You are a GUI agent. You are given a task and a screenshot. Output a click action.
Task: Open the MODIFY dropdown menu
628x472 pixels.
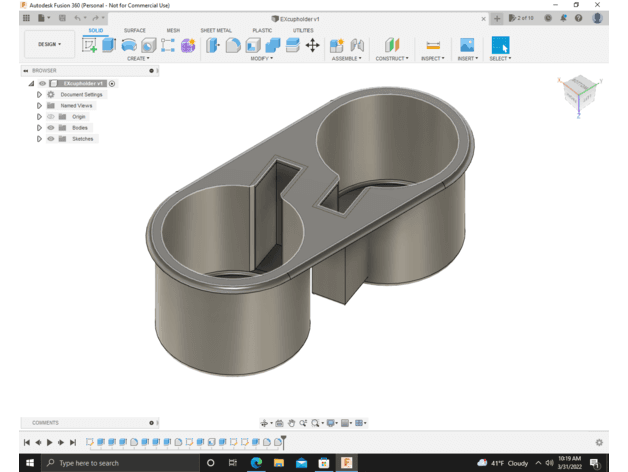tap(262, 58)
